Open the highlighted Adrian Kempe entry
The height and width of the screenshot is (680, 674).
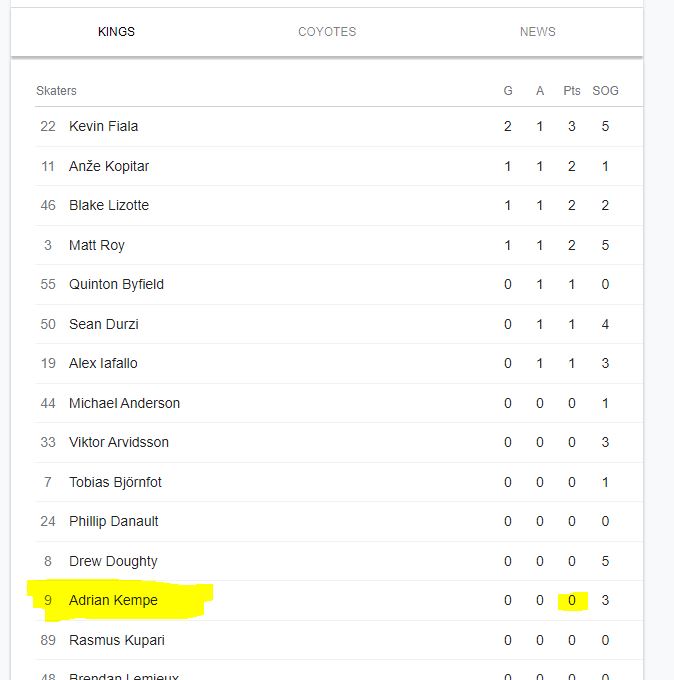click(113, 600)
